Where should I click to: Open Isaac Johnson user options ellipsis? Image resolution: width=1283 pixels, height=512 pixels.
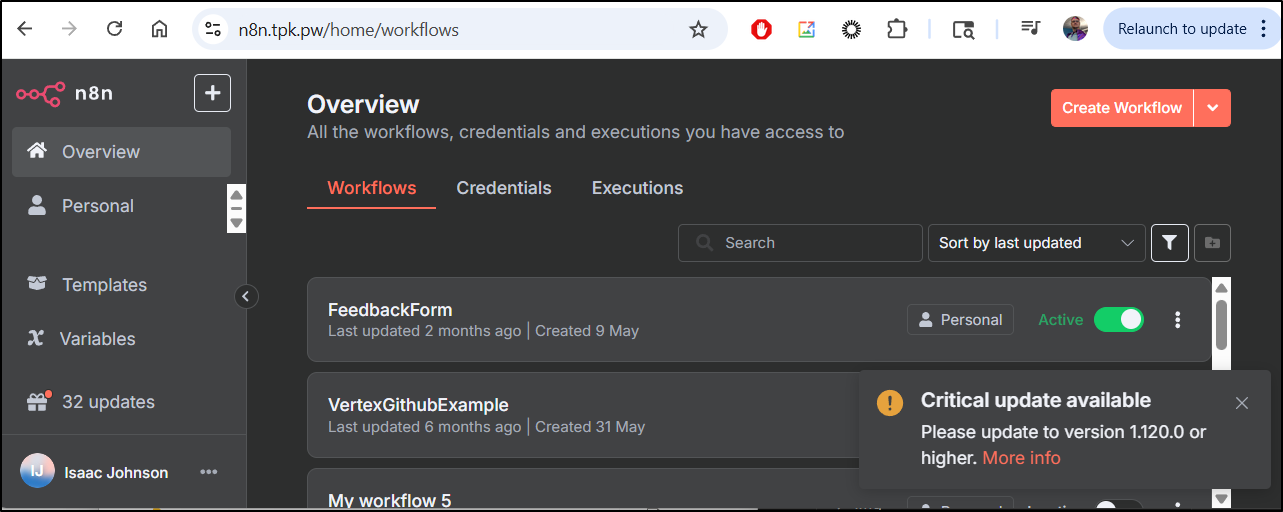tap(208, 472)
